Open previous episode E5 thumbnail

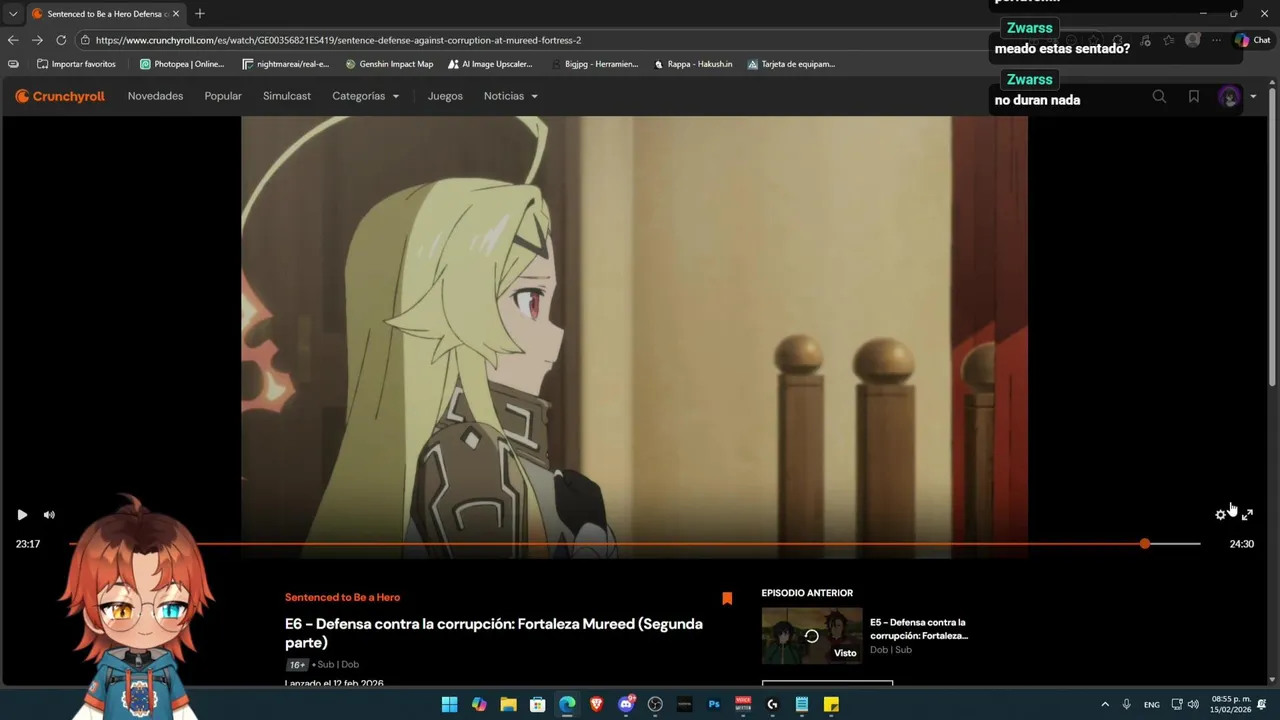click(x=811, y=636)
